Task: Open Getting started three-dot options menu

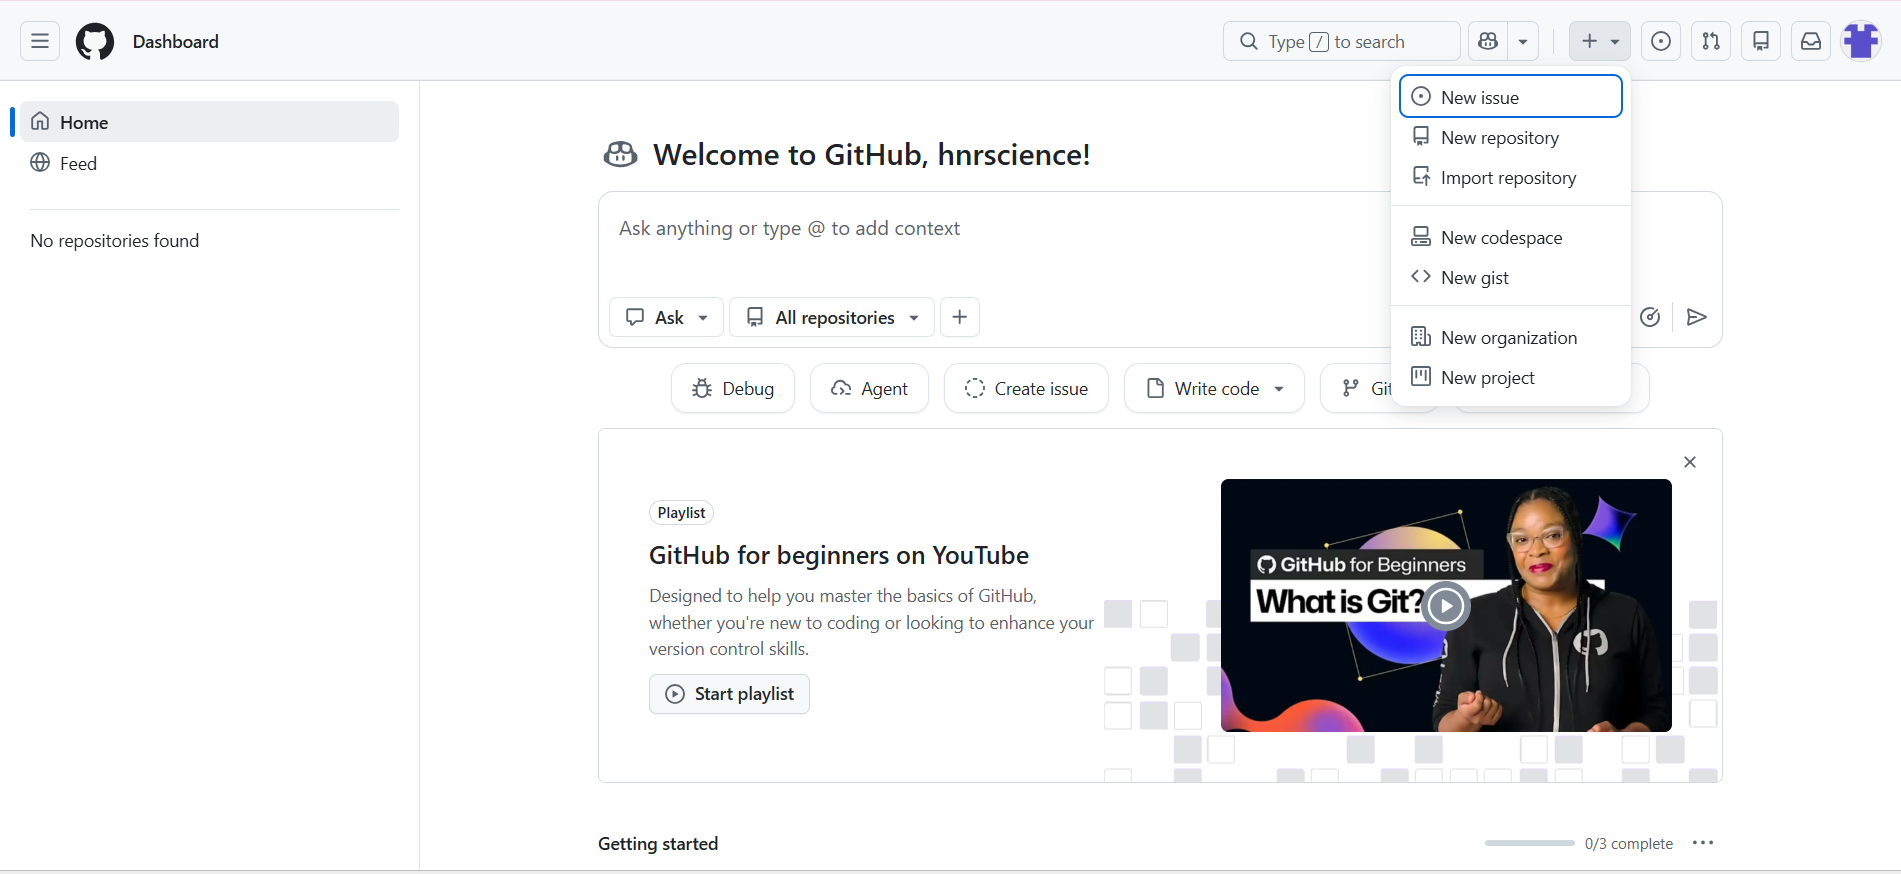Action: pyautogui.click(x=1703, y=843)
